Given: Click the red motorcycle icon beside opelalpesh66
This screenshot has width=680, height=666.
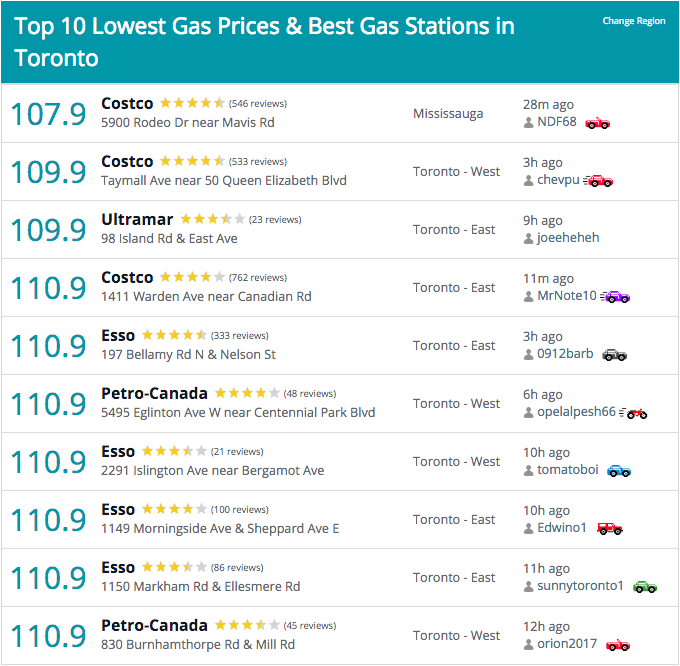Looking at the screenshot, I should tap(633, 413).
